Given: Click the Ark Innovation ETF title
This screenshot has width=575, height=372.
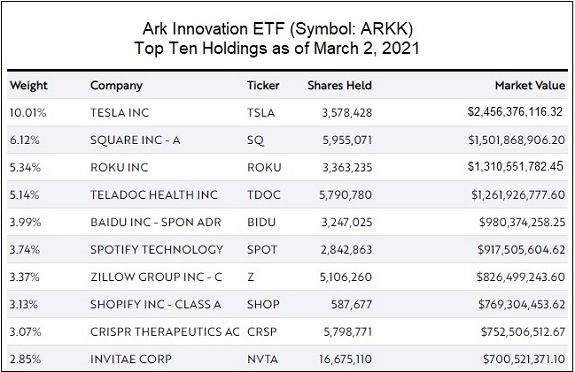Looking at the screenshot, I should click(x=278, y=29).
